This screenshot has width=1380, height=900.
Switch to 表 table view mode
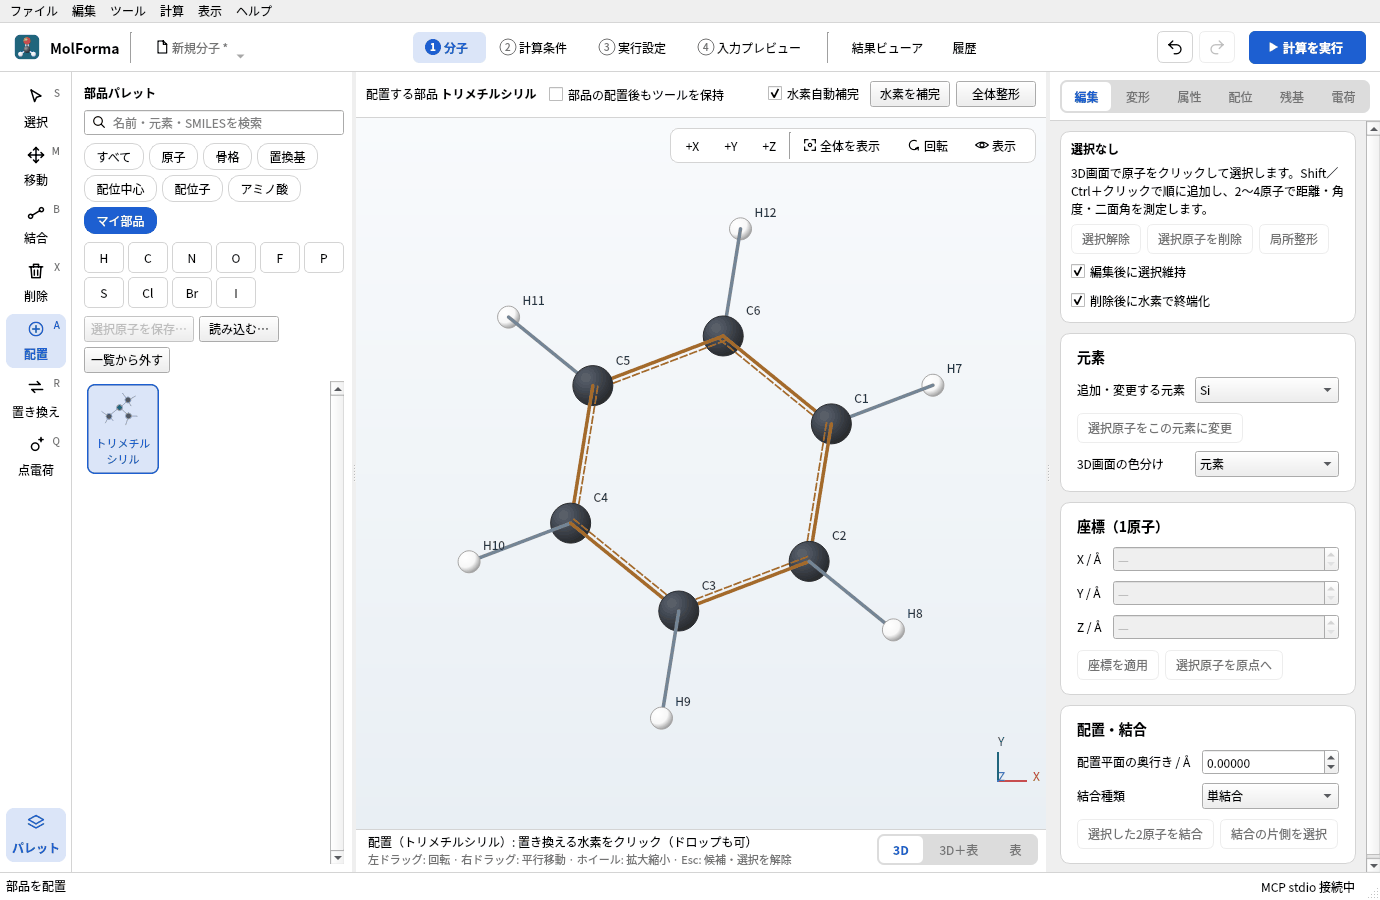pos(1015,850)
